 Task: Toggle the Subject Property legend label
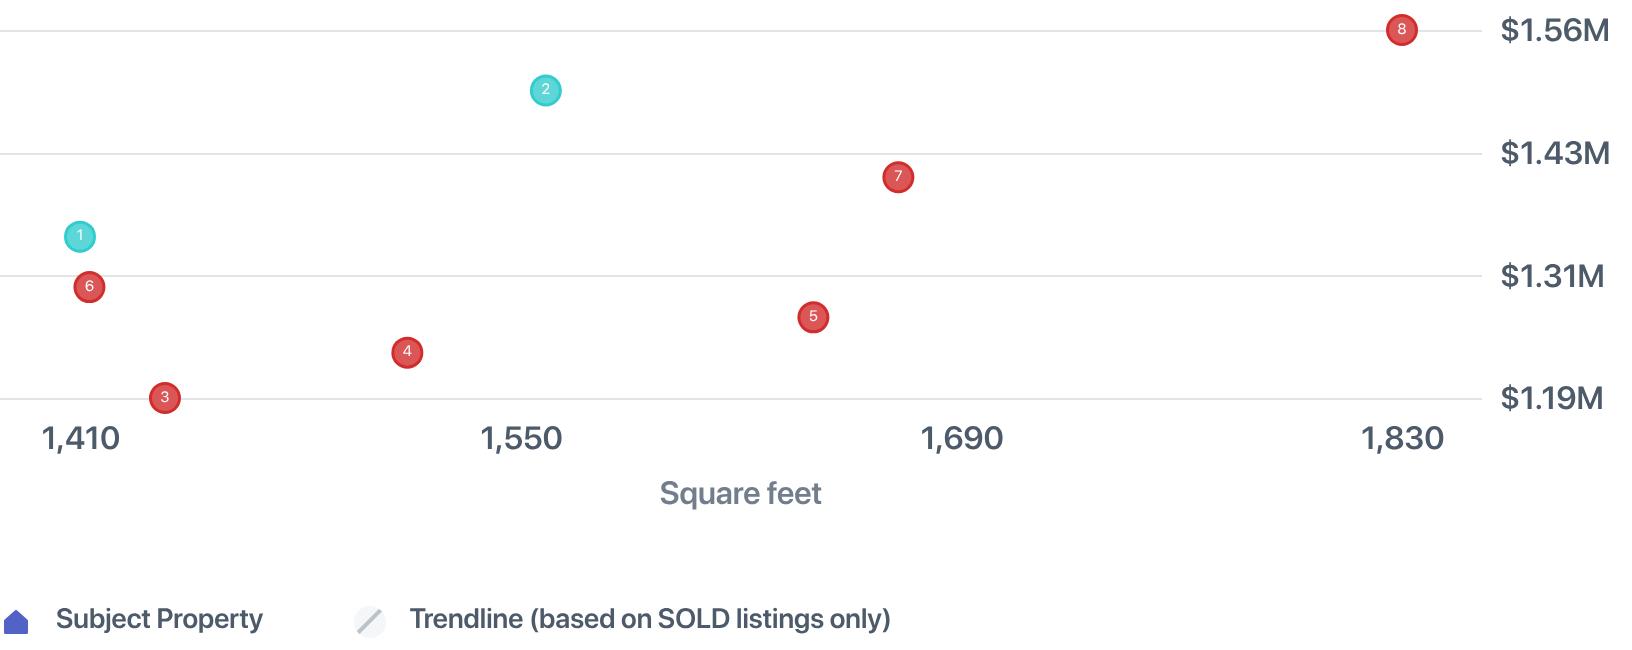click(x=159, y=619)
